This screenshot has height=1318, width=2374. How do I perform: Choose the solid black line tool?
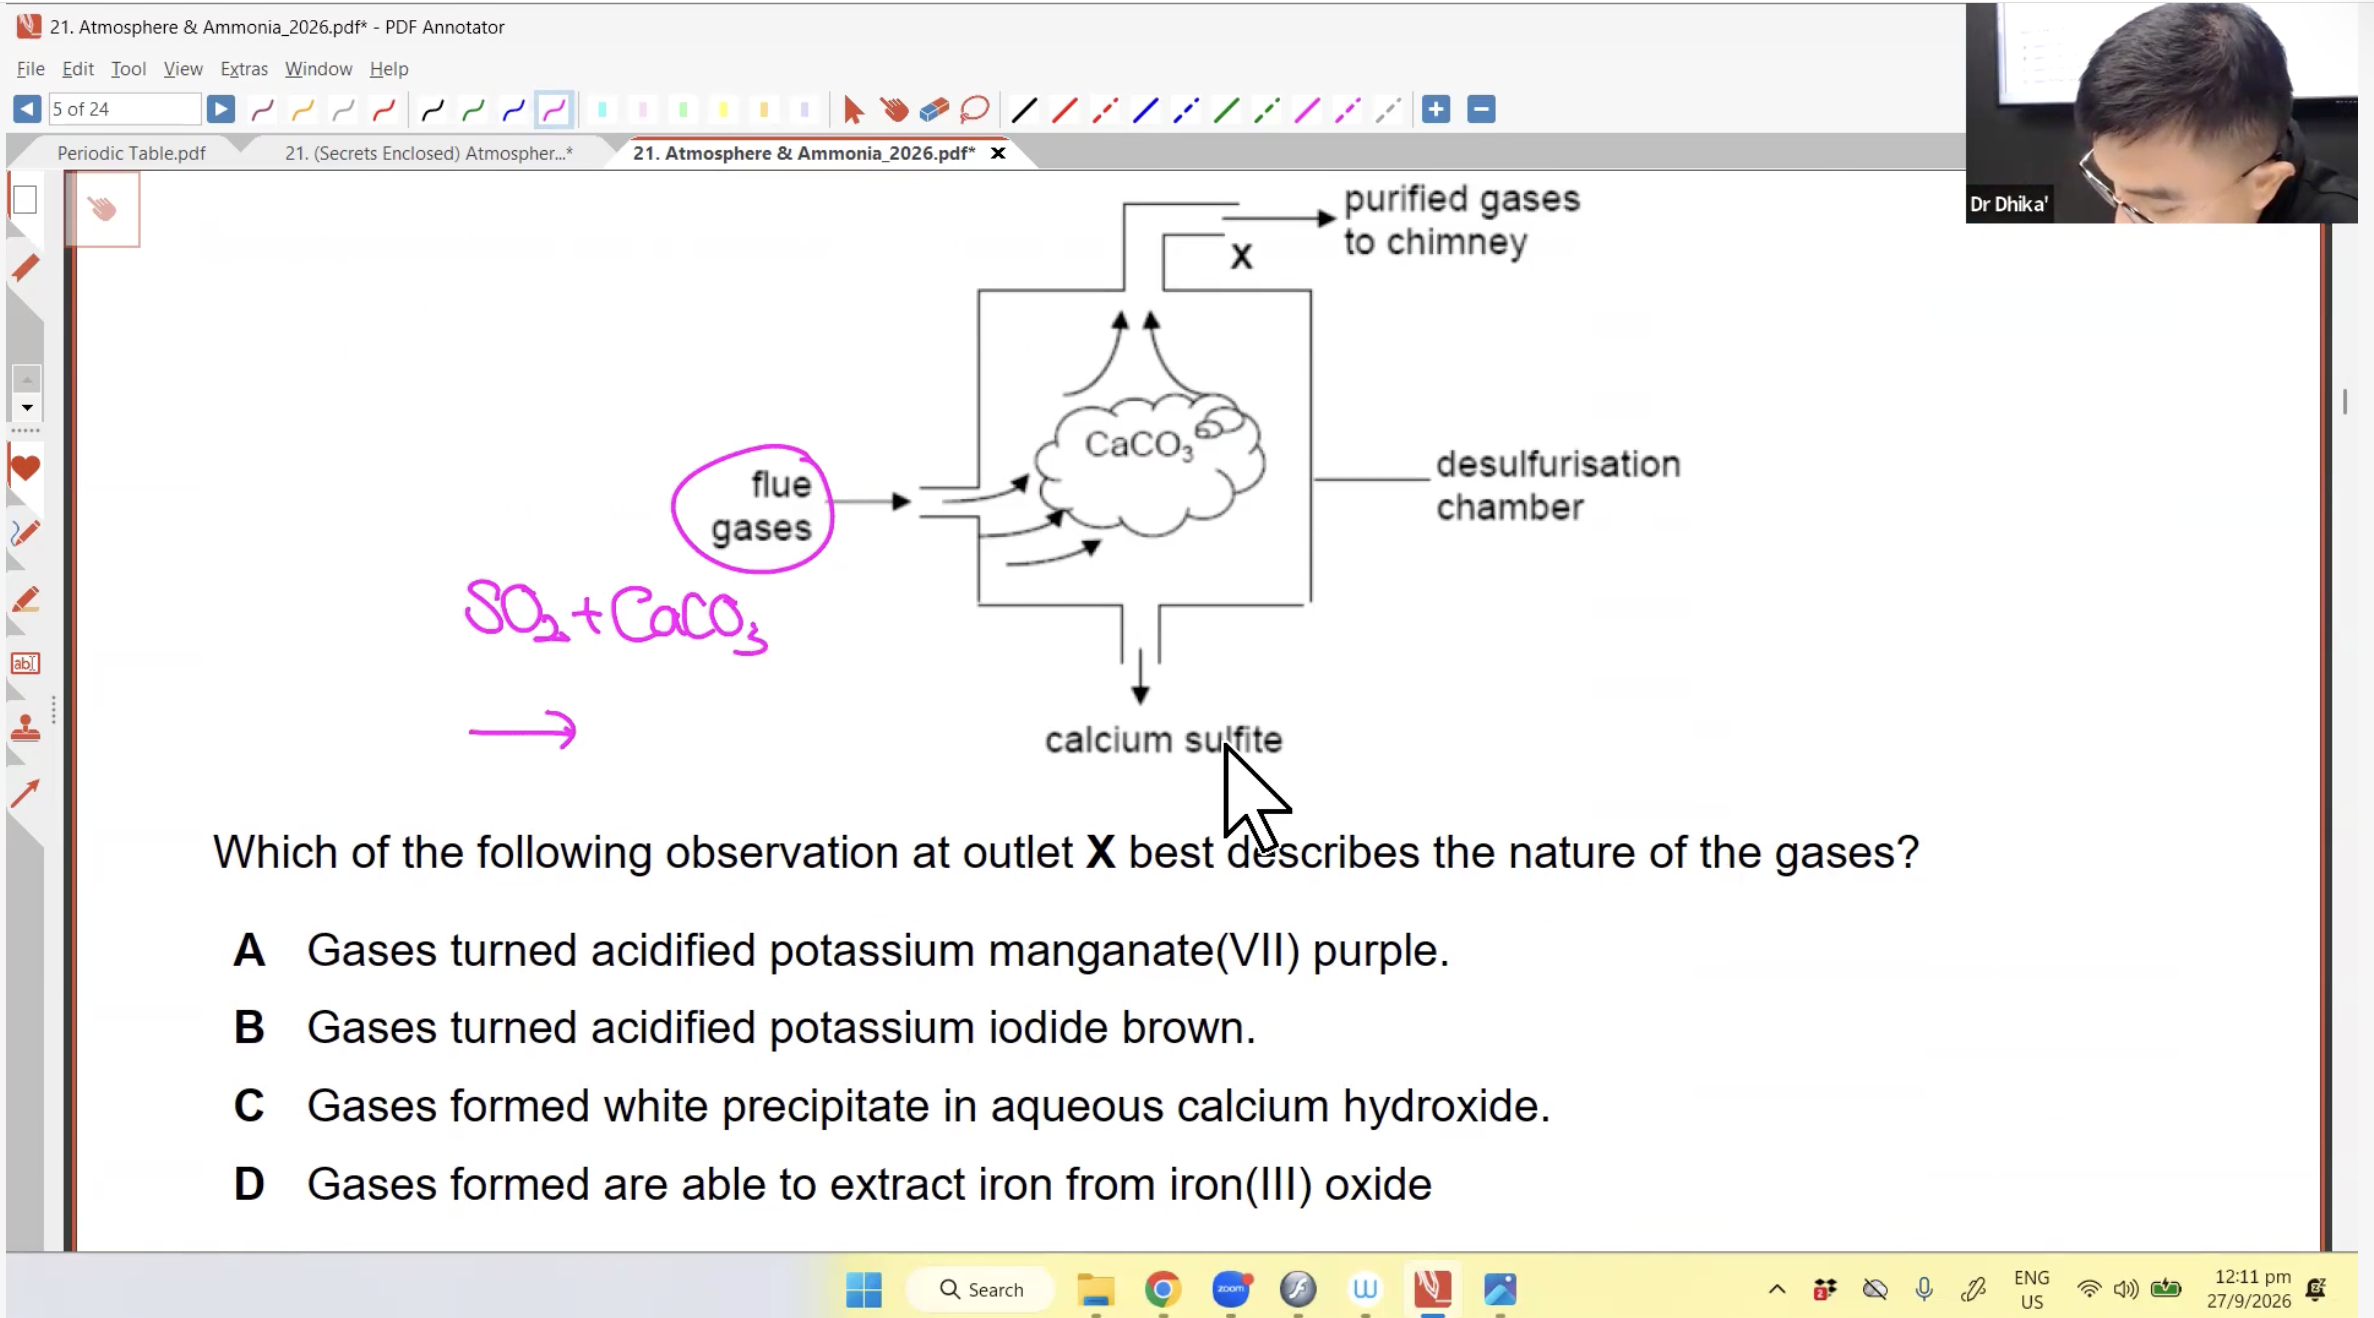[1024, 110]
